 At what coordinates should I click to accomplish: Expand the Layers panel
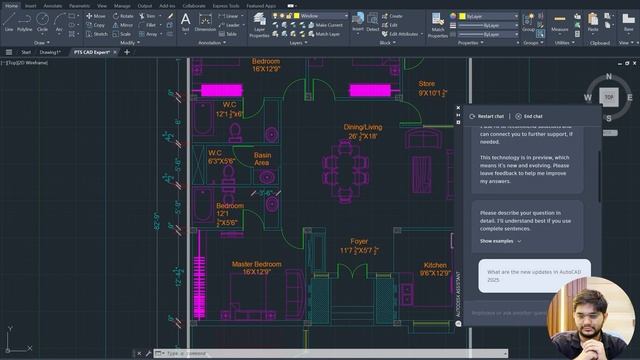[298, 42]
